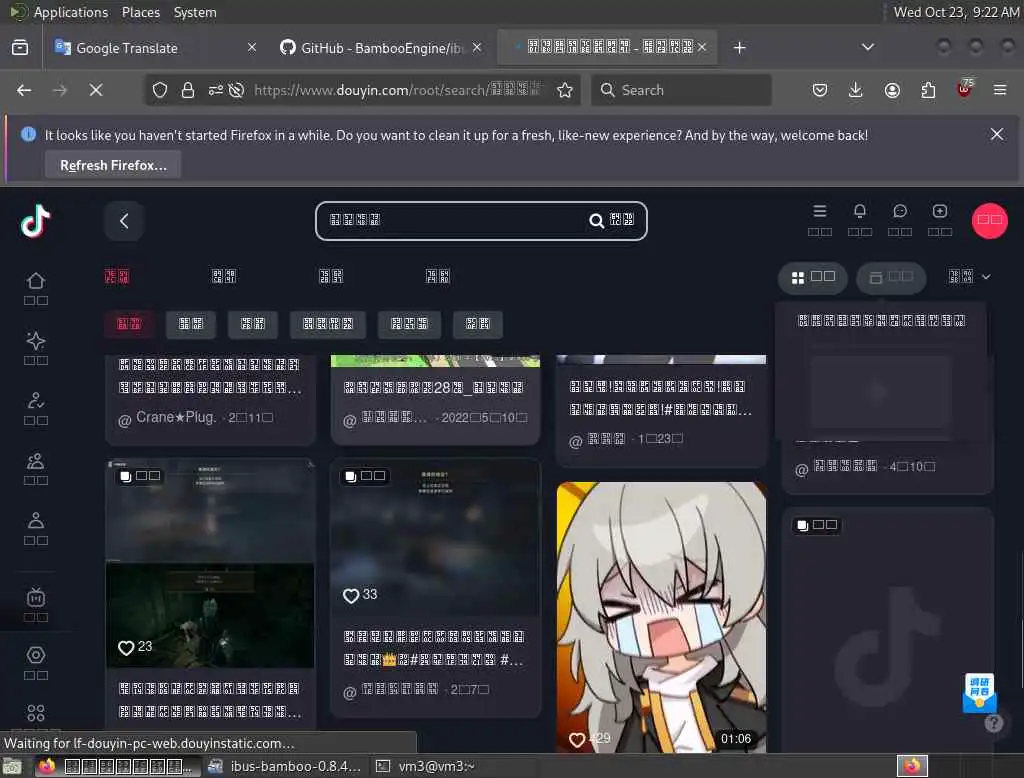
Task: Dismiss the Firefox notification bar
Action: [x=997, y=135]
